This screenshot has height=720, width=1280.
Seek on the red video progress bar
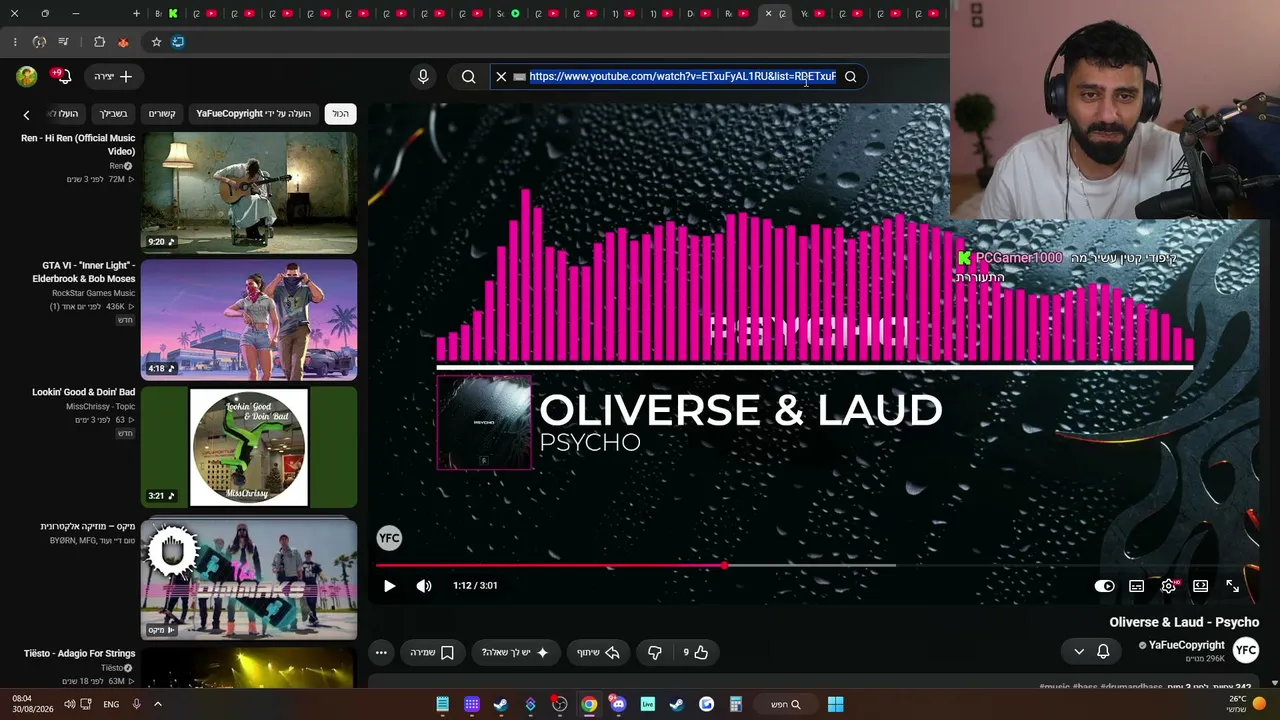[x=817, y=566]
